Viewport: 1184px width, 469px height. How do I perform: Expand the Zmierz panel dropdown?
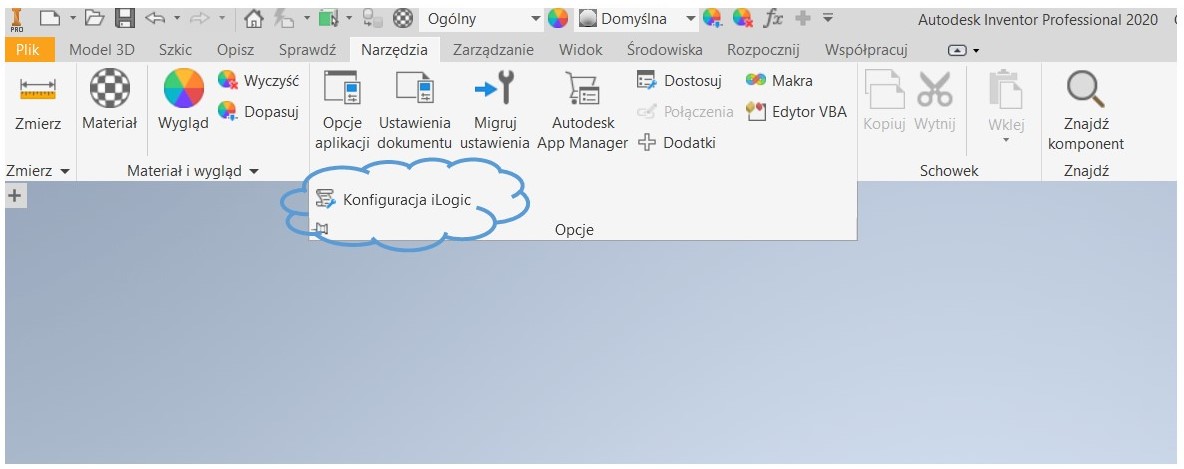click(65, 172)
